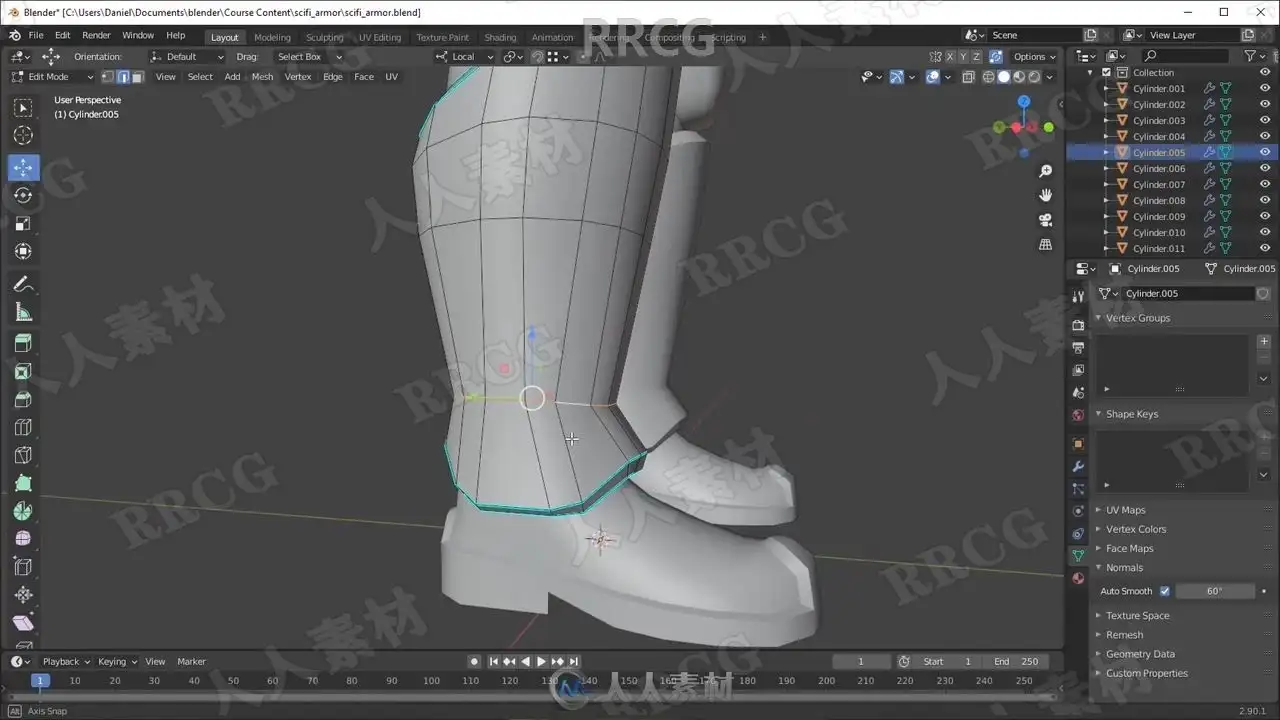Open the Drag Select Box dropdown
Image resolution: width=1280 pixels, height=720 pixels.
pos(308,57)
